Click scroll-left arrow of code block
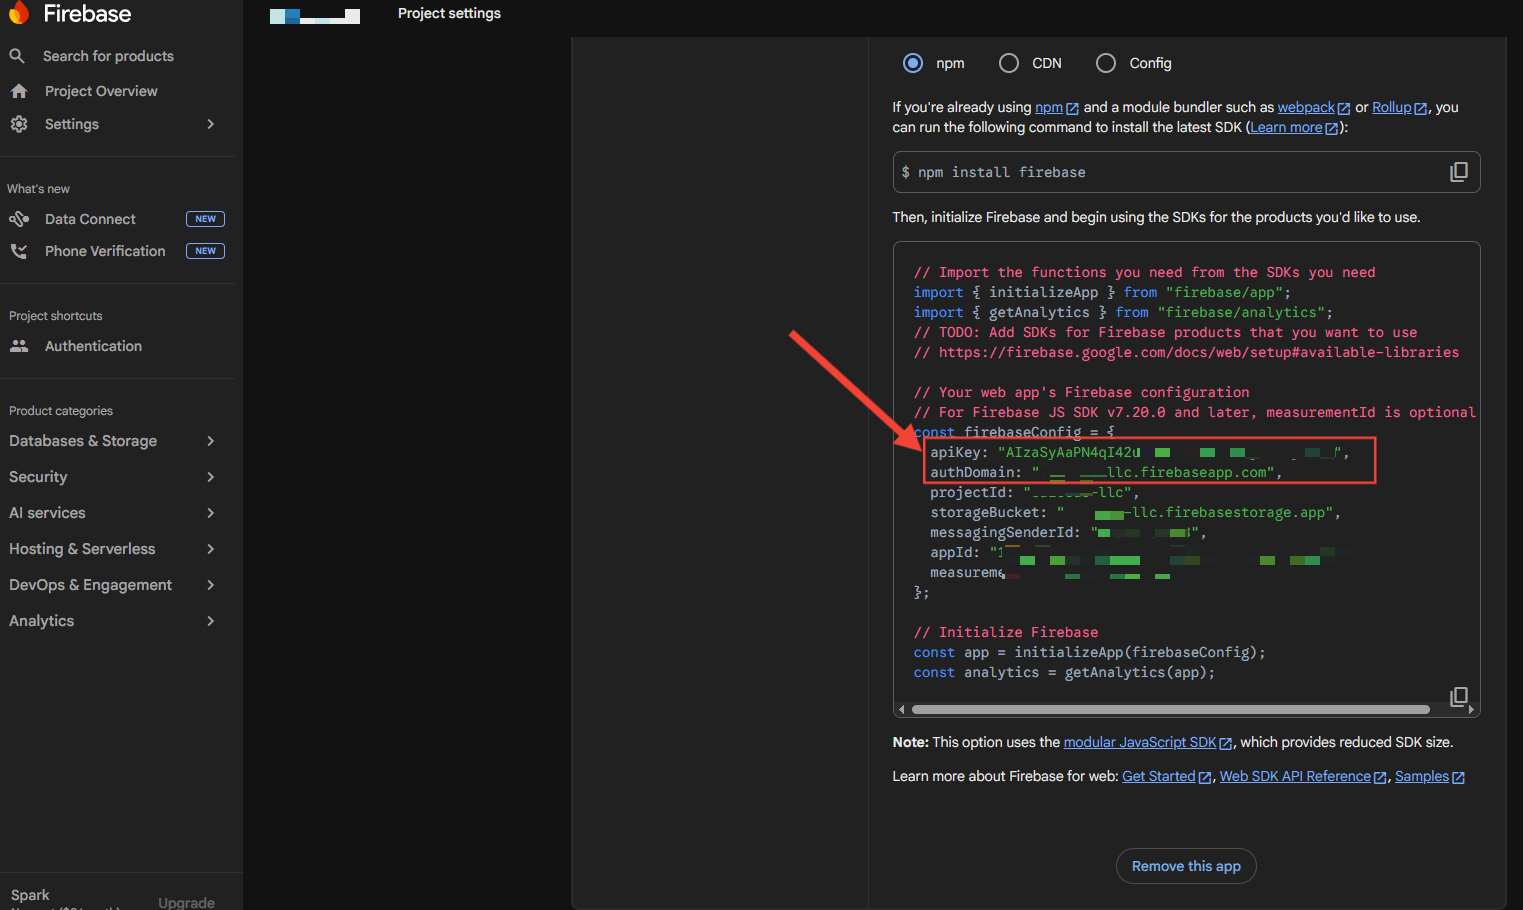Screen dimensions: 1523x910 click(x=902, y=709)
